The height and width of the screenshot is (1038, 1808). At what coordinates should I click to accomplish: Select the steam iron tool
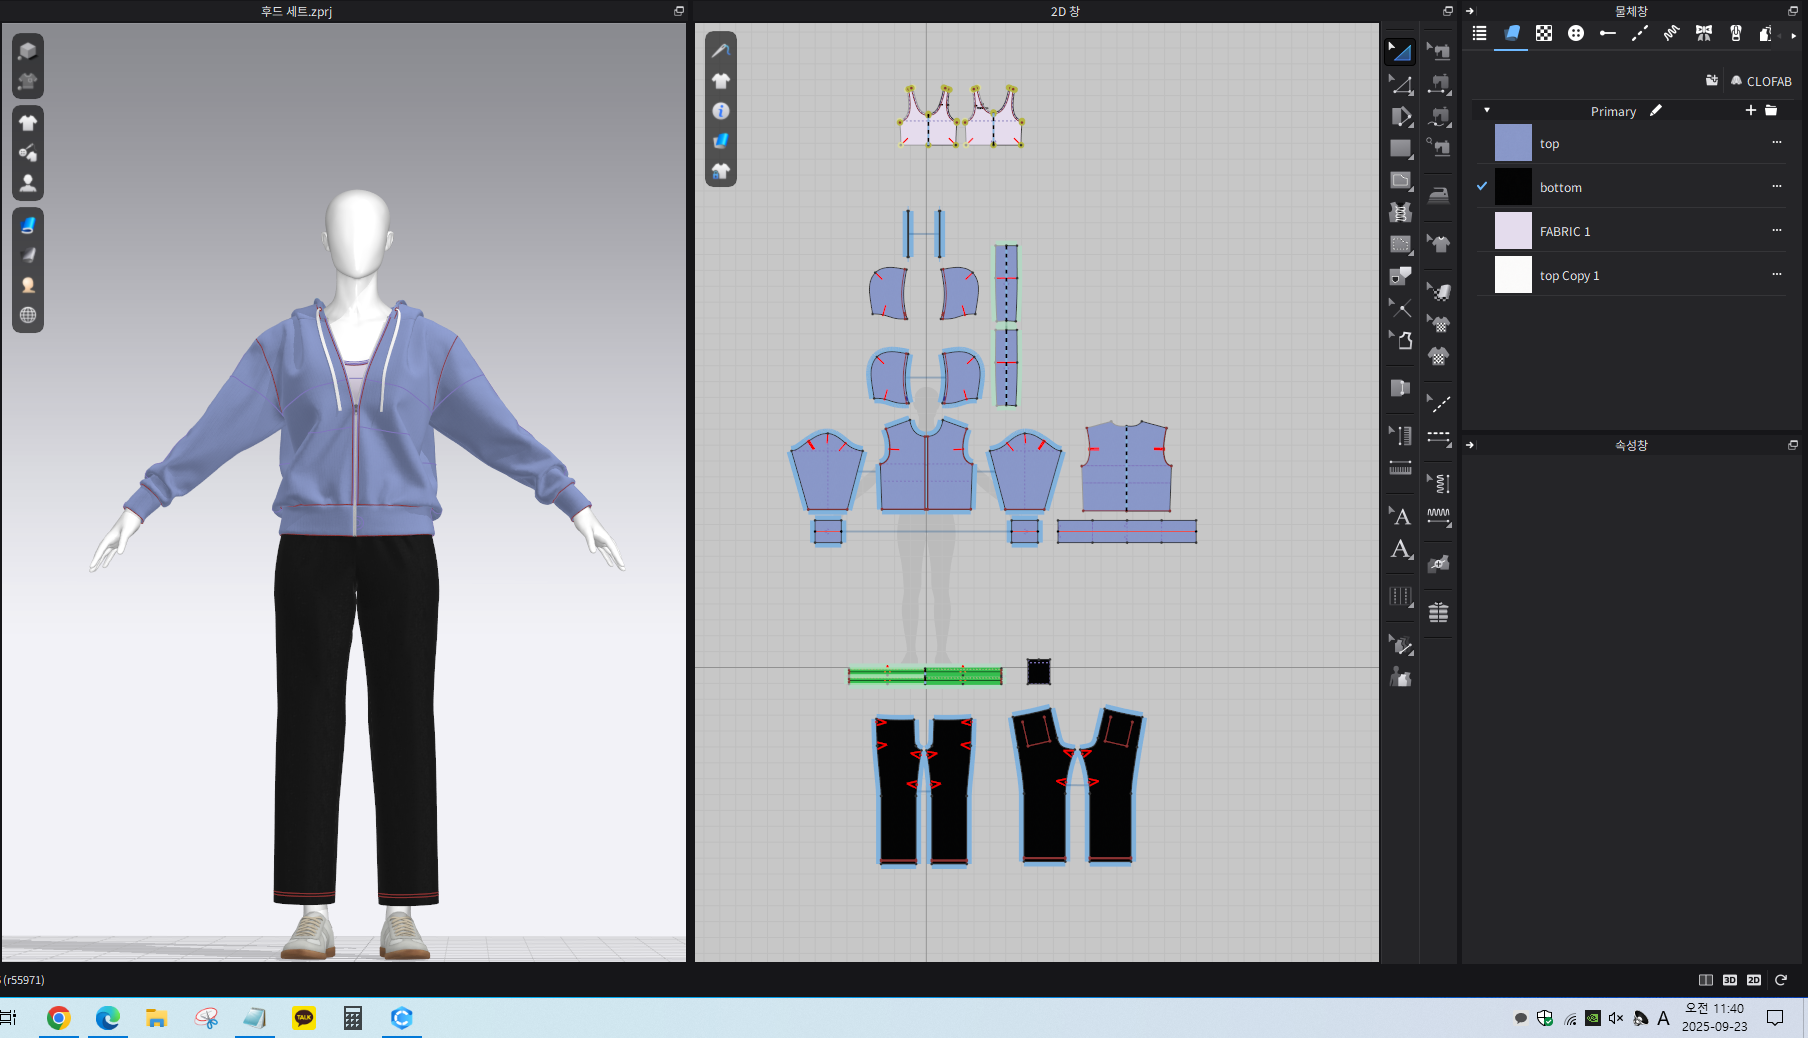point(1438,195)
